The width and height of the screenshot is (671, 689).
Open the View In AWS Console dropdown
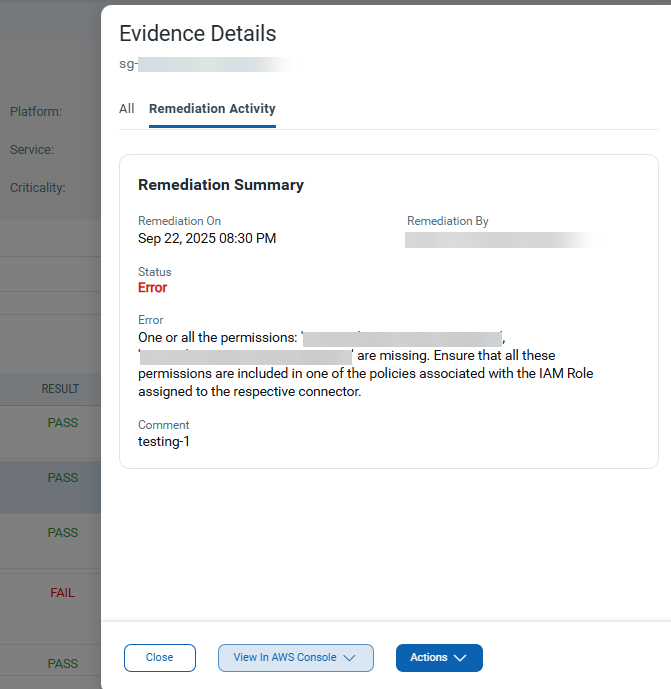(295, 658)
